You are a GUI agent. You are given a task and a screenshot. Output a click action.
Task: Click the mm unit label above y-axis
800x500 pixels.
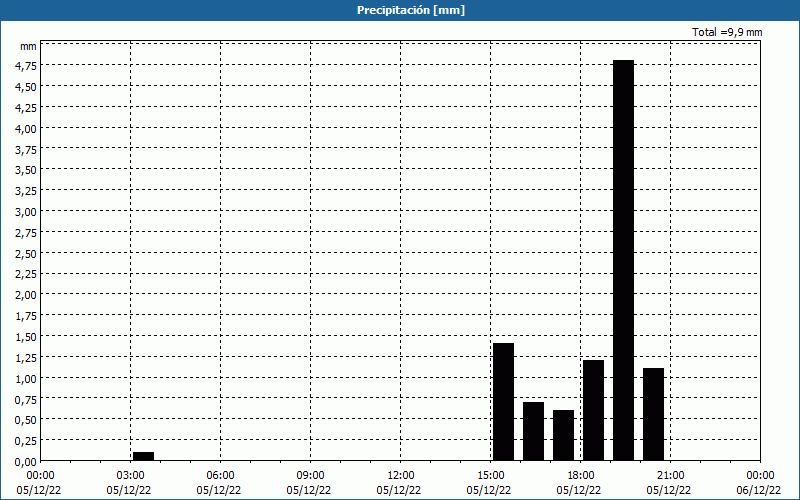coord(28,46)
